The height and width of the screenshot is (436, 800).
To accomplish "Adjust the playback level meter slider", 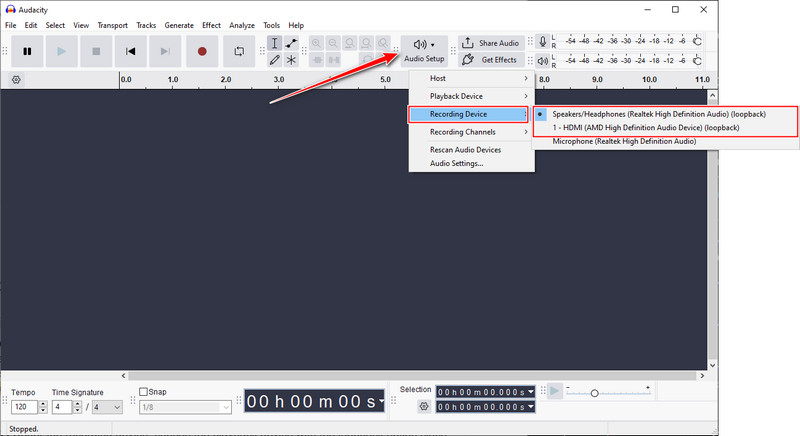I will (697, 61).
